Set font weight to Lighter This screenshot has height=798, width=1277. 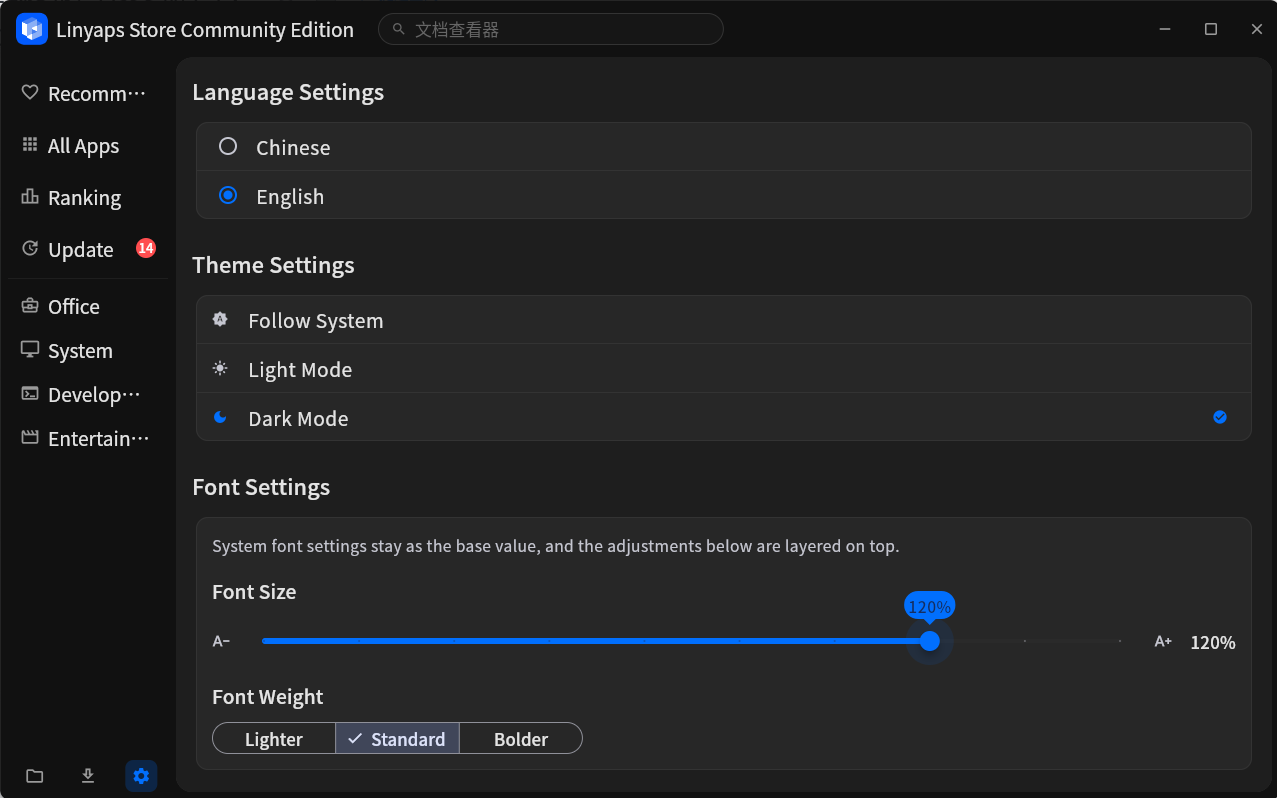274,739
